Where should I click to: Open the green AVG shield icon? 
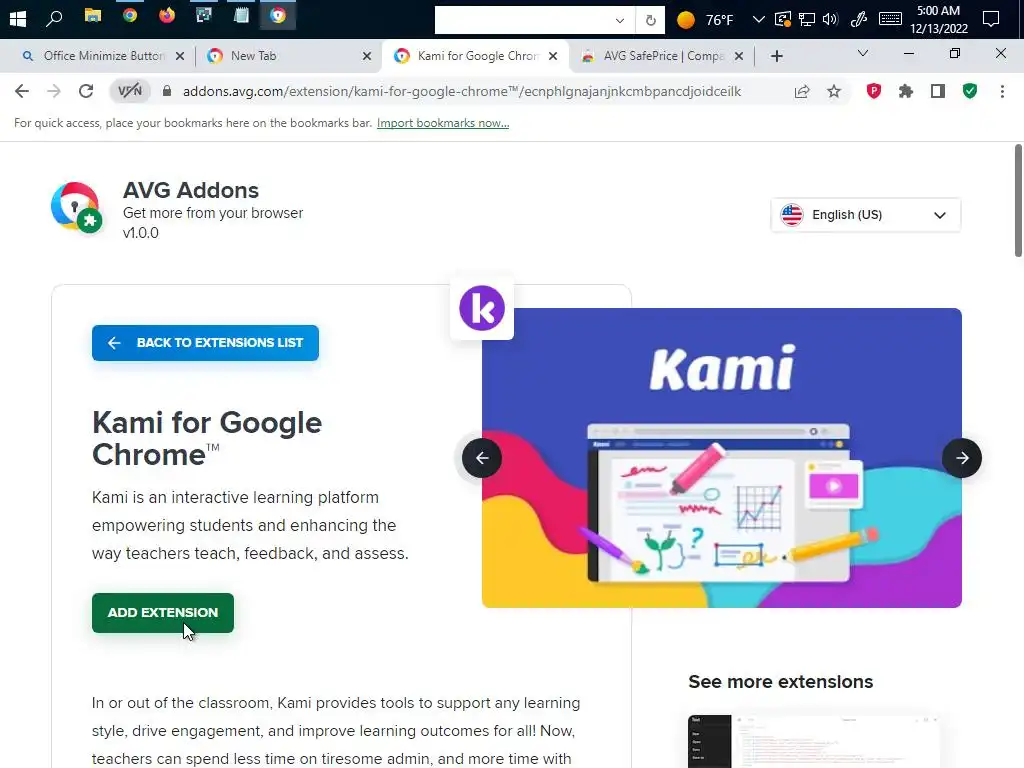coord(970,91)
